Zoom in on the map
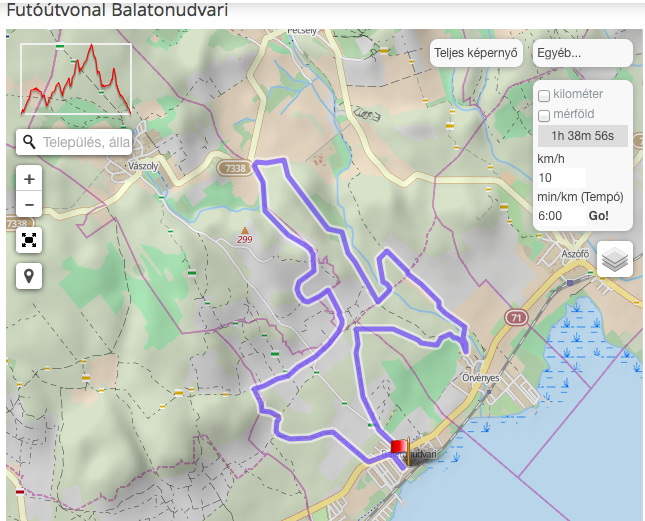 point(29,178)
